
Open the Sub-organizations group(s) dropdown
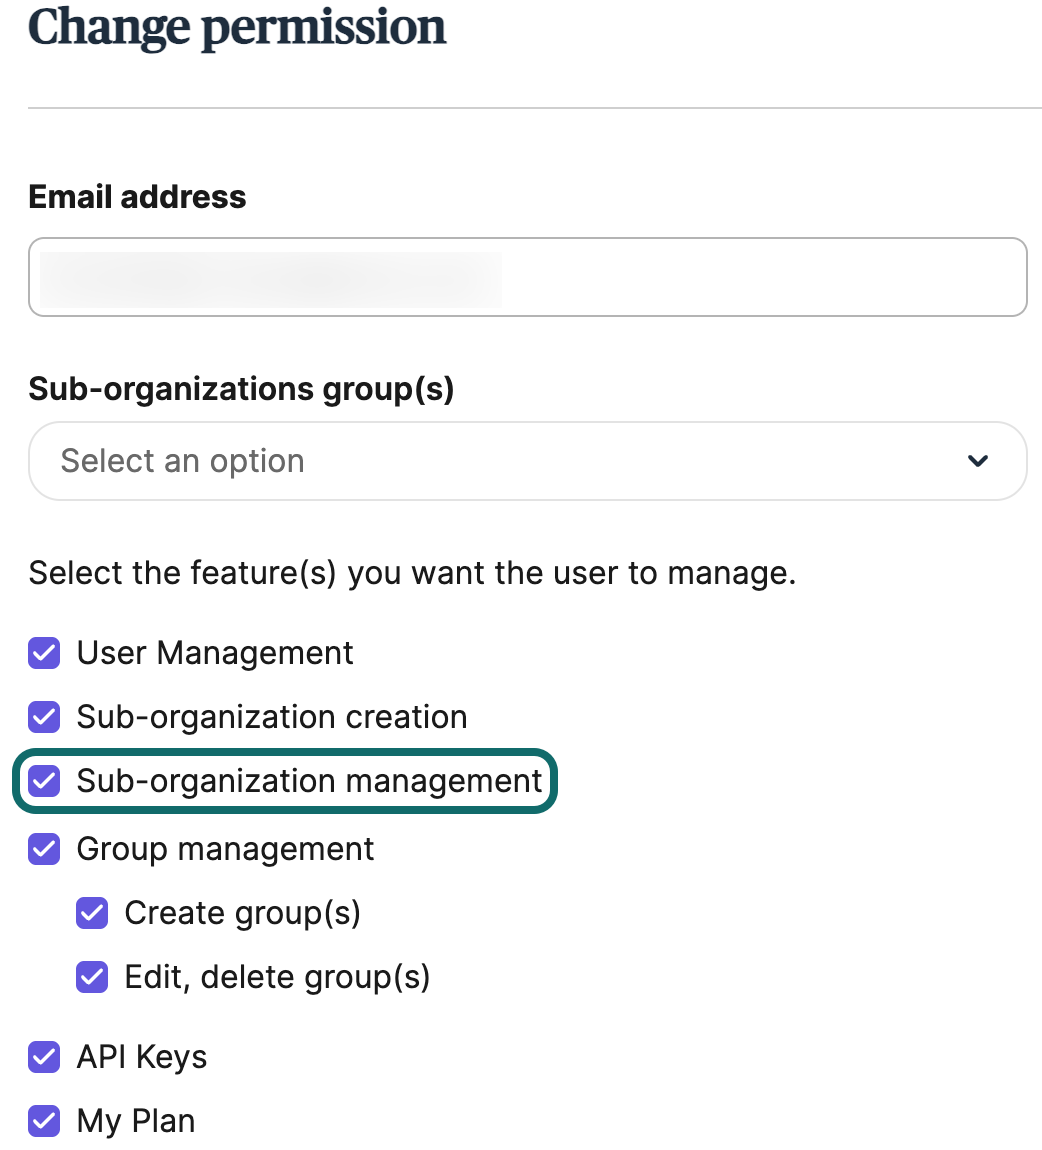tap(527, 461)
